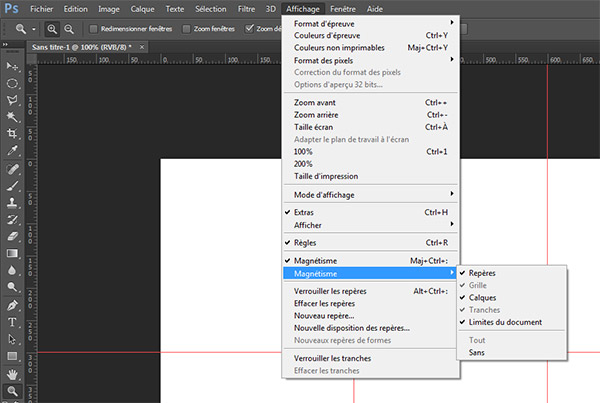Toggle Redimensionner fenêtres checkbox

(x=93, y=29)
